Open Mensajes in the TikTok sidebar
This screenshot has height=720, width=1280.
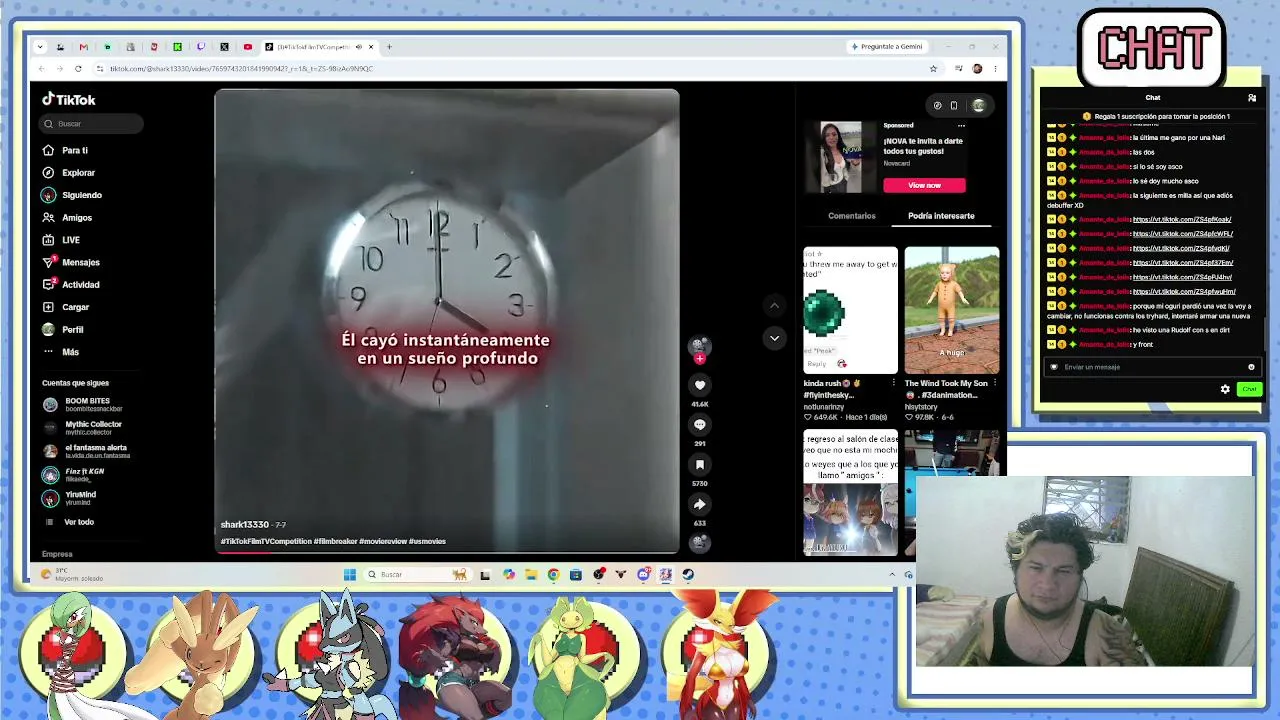tap(71, 262)
